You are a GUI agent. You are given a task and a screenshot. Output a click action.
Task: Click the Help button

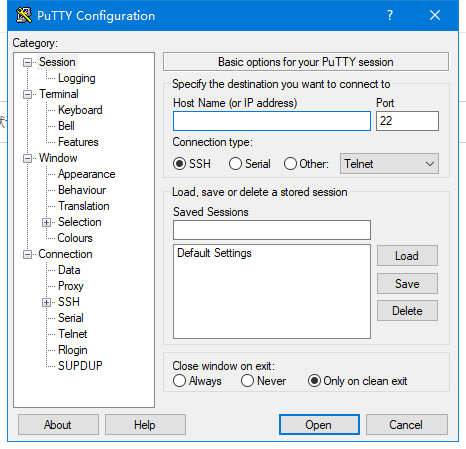pyautogui.click(x=145, y=425)
